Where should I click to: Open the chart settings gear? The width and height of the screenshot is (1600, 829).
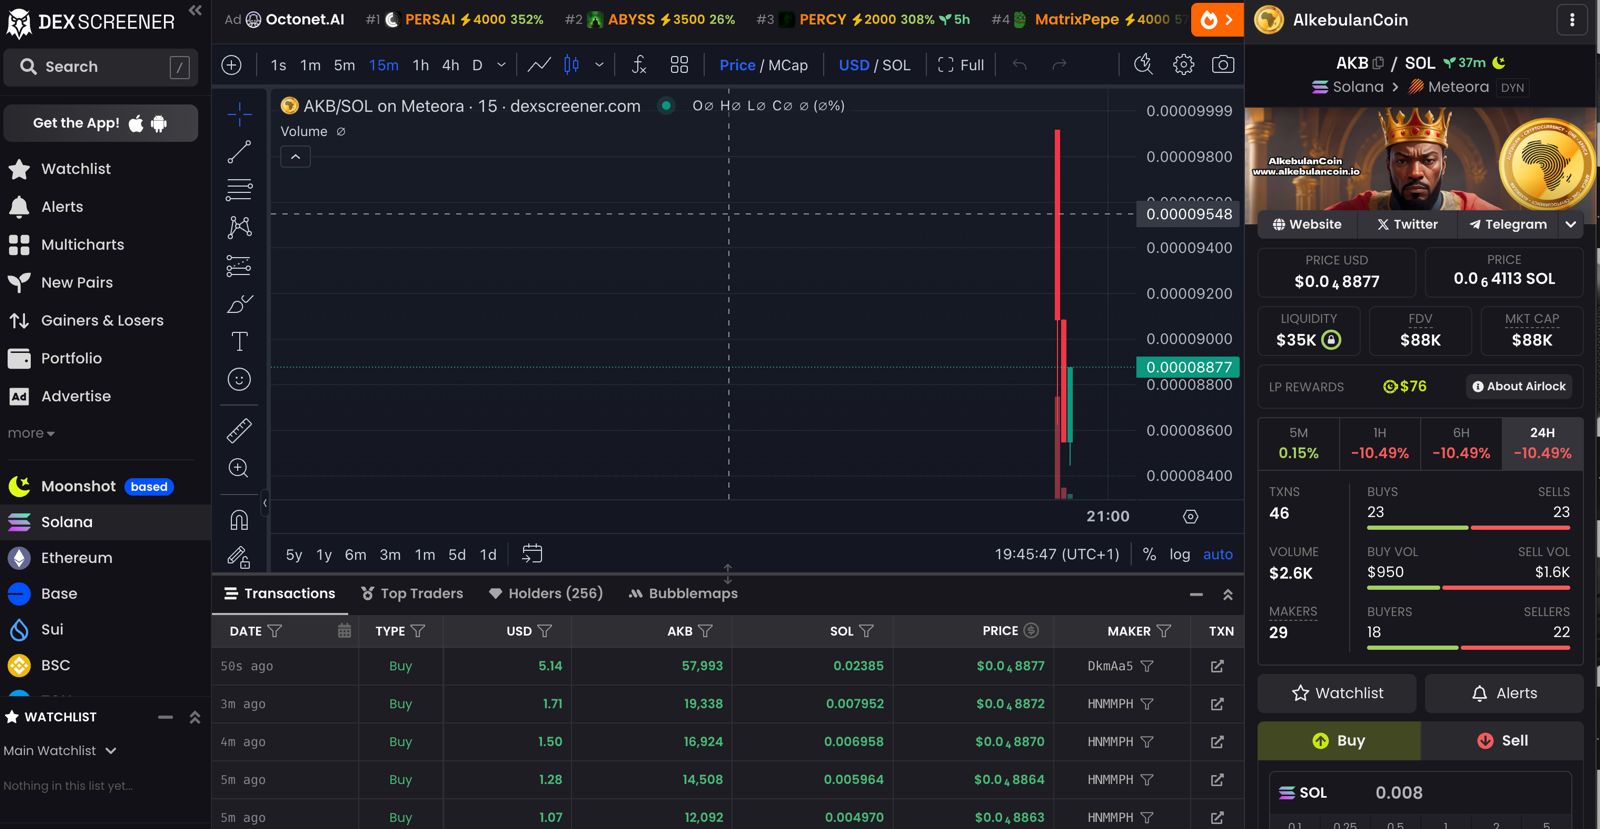(x=1184, y=65)
